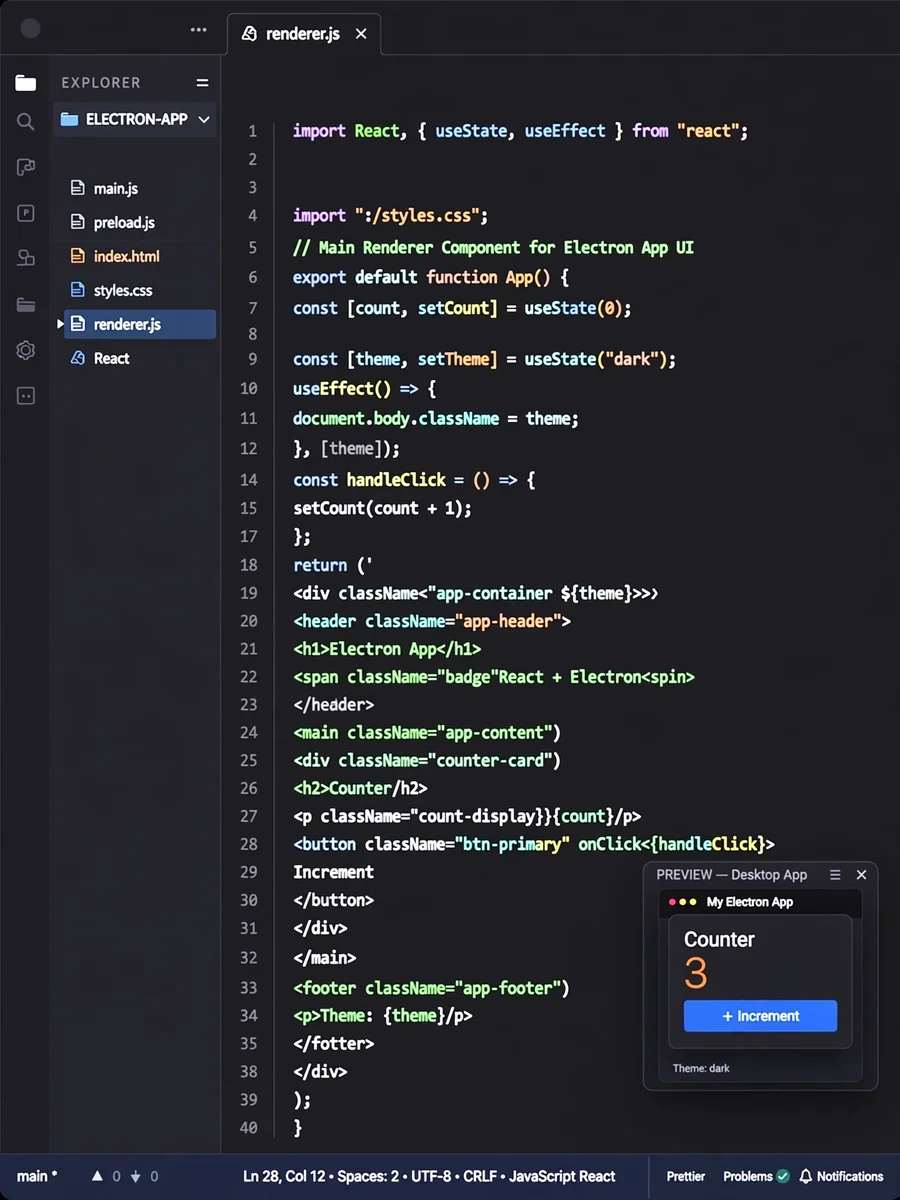Screen dimensions: 900x1200
Task: Open the three-dot menu above Explorer
Action: (x=198, y=30)
